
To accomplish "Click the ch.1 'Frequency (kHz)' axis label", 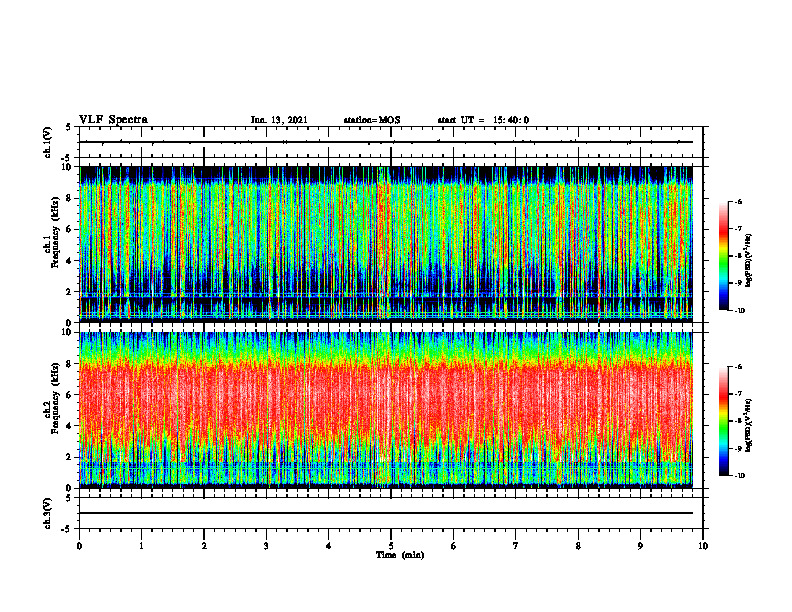I will [55, 232].
